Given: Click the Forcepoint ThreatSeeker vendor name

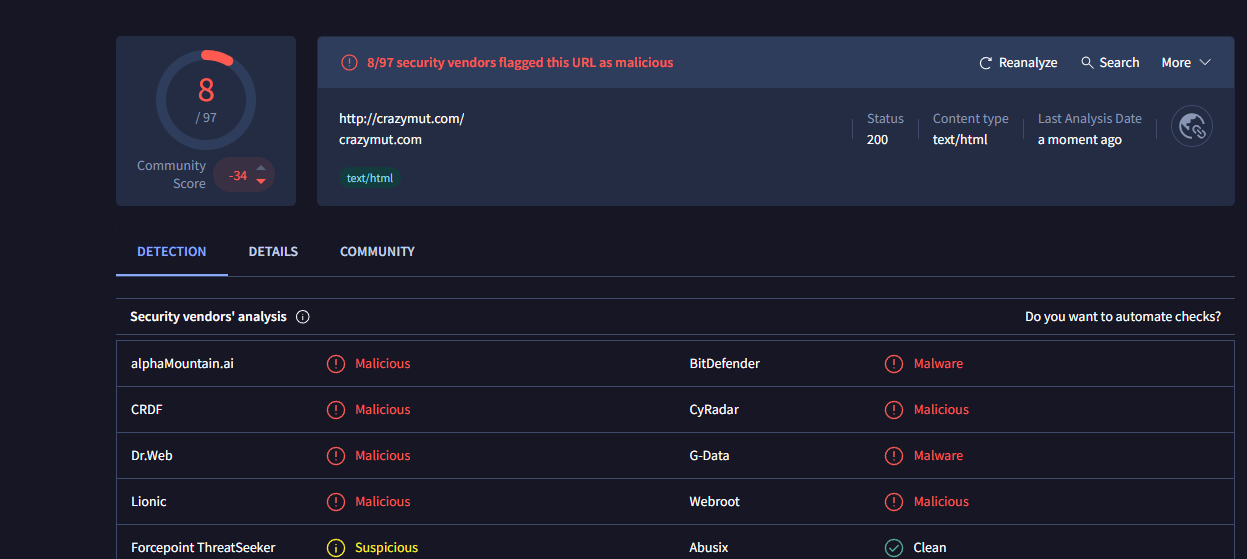Looking at the screenshot, I should click(x=203, y=547).
